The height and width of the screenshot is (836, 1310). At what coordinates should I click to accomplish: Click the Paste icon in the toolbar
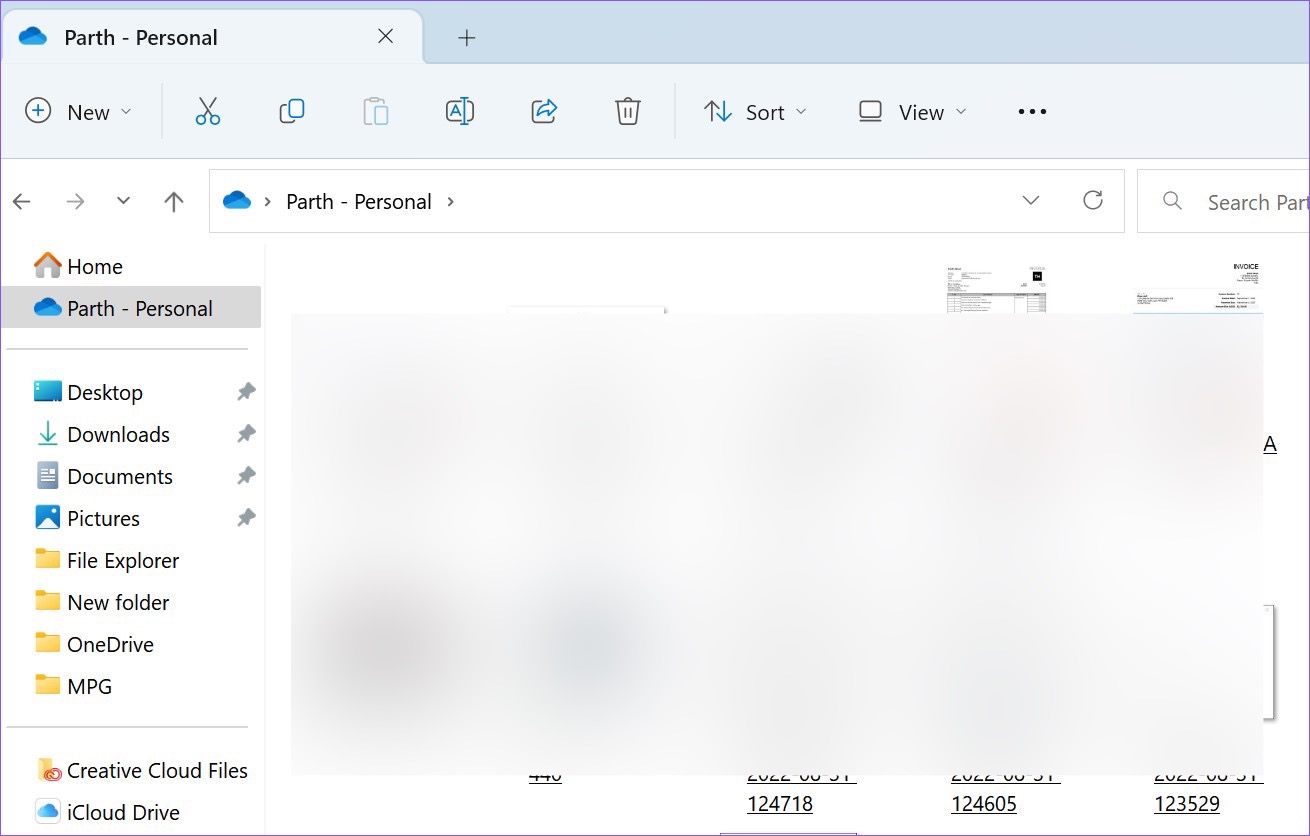(x=376, y=111)
